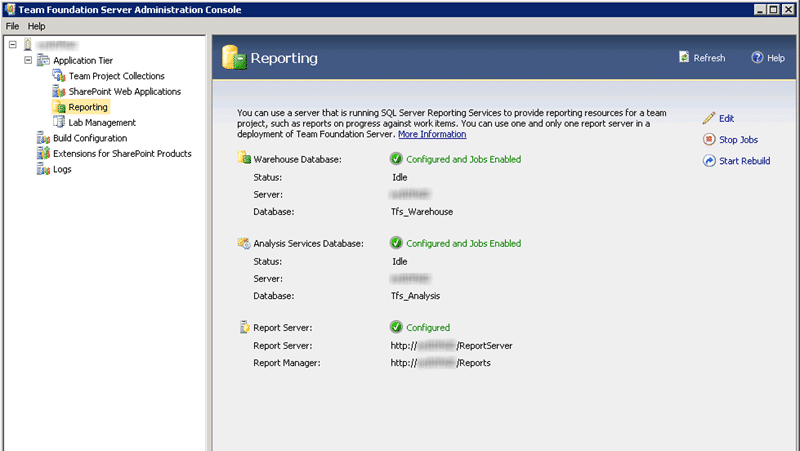Viewport: 800px width, 451px height.
Task: Click the Start Rebuild arrow icon
Action: click(x=709, y=161)
